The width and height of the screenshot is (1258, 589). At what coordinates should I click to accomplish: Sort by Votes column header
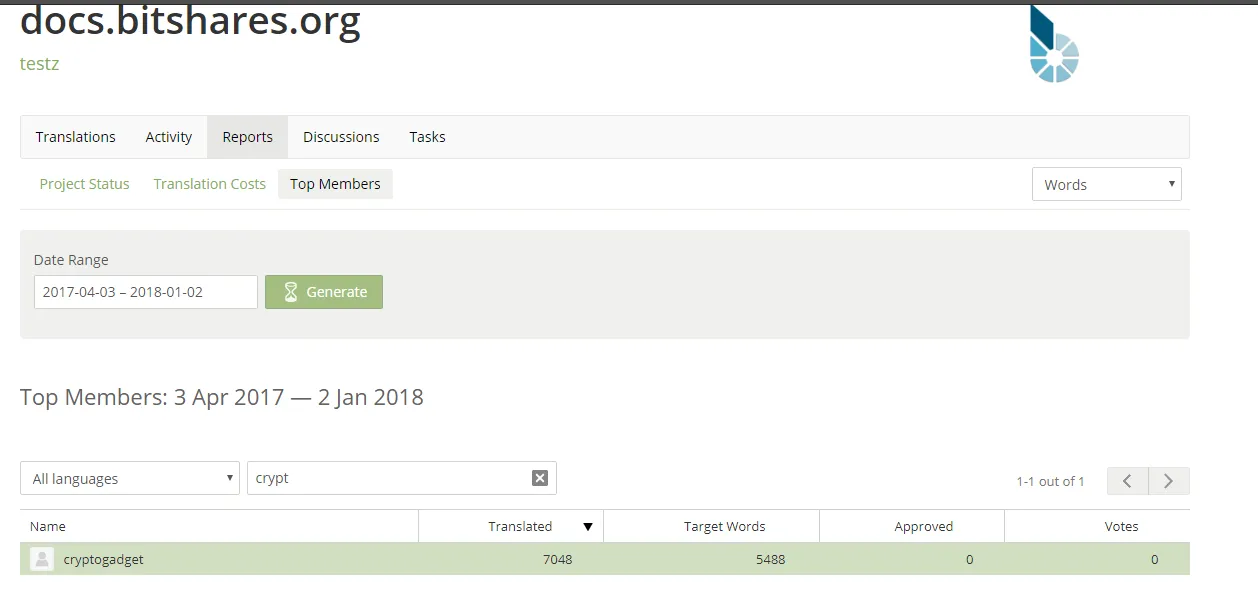tap(1122, 526)
